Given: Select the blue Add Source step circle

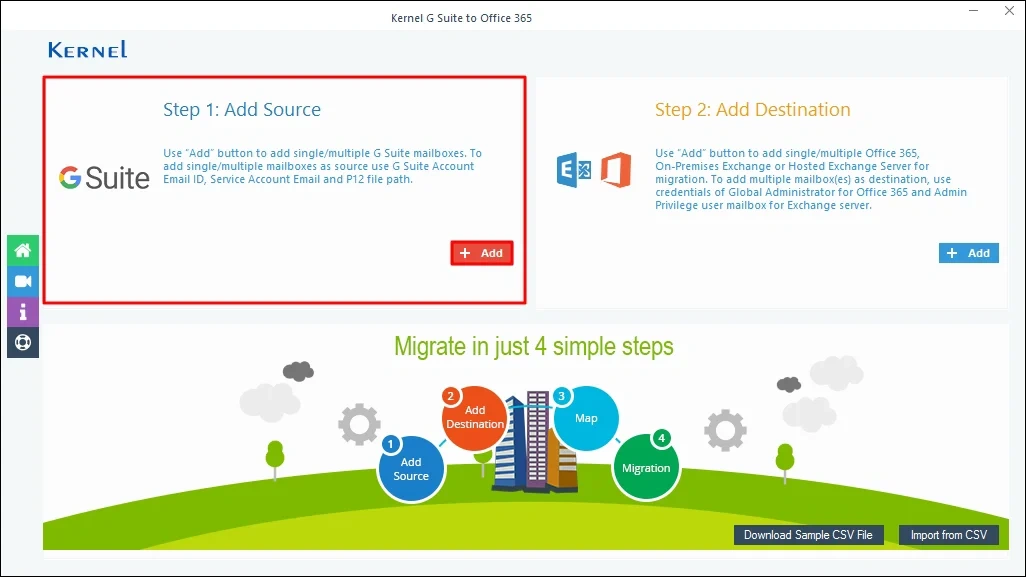Looking at the screenshot, I should tap(411, 468).
